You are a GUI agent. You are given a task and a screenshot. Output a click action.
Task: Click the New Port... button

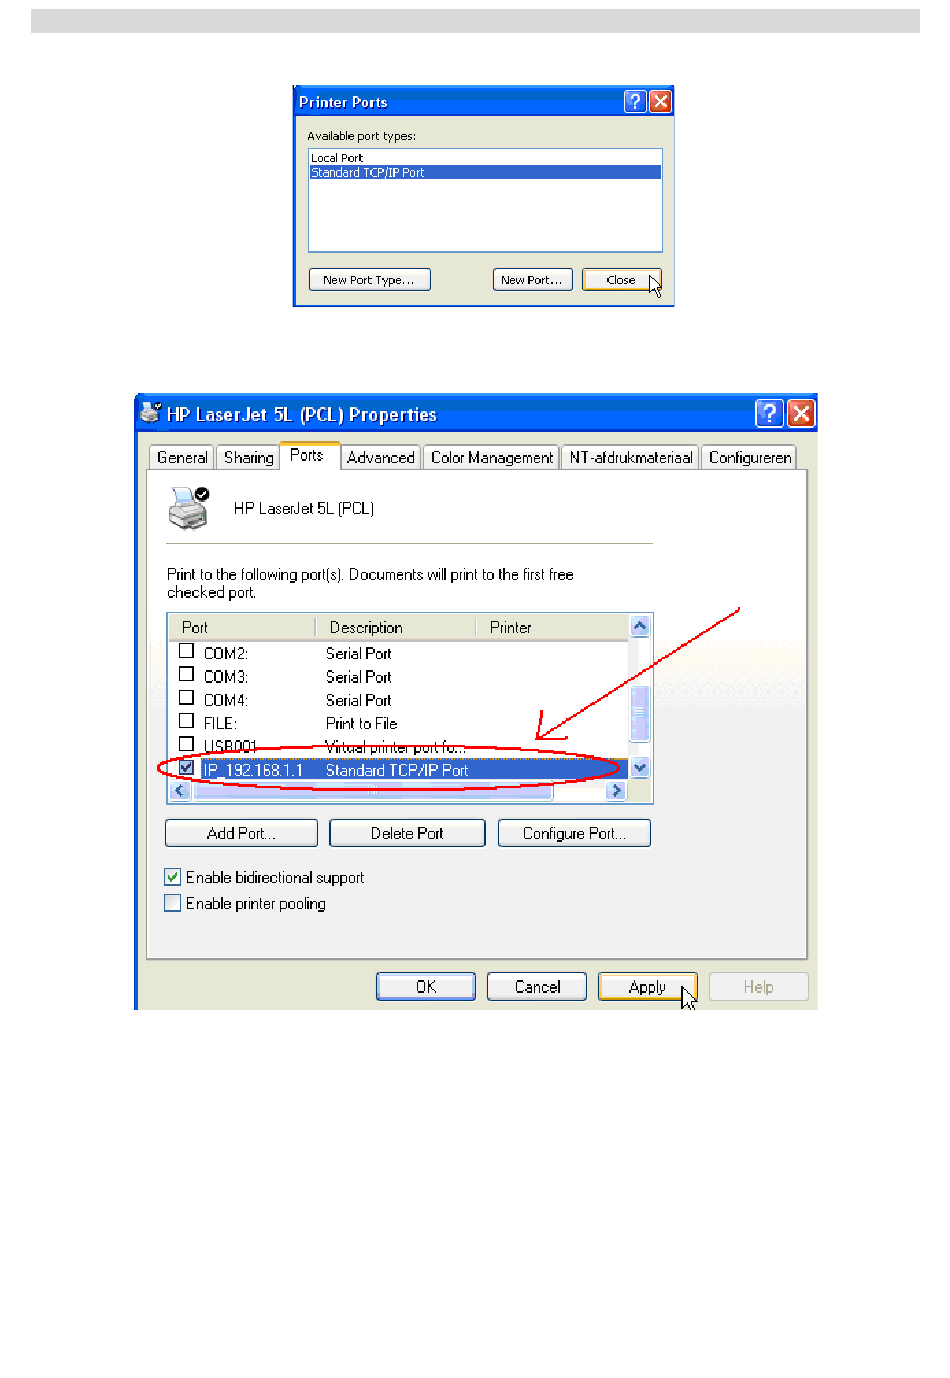click(x=532, y=280)
